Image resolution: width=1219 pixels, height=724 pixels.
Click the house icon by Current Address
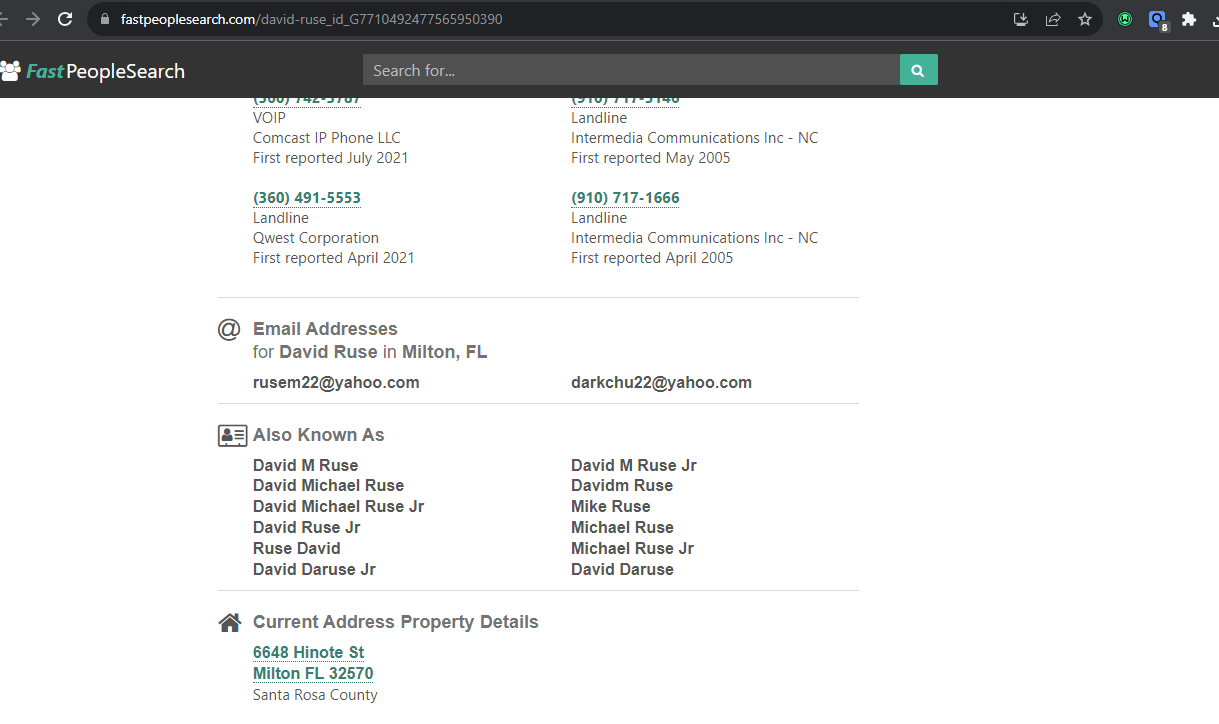click(x=230, y=623)
